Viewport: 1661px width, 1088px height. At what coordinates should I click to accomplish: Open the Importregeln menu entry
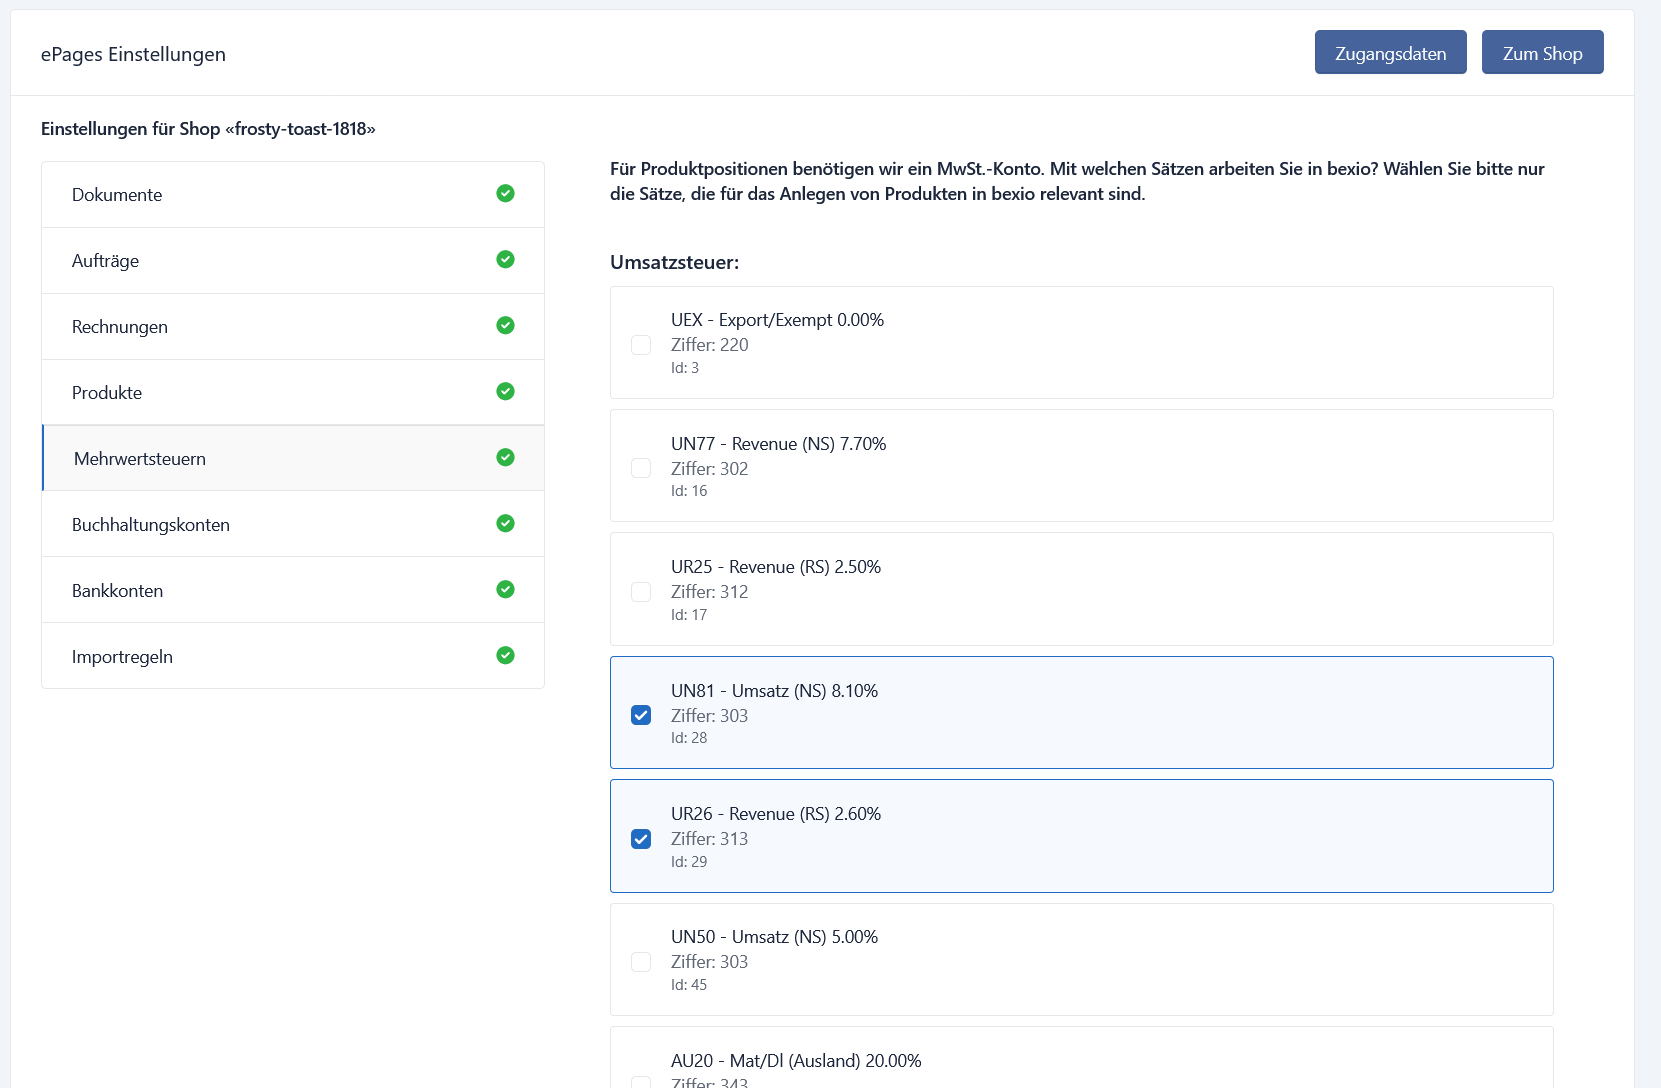pyautogui.click(x=293, y=656)
